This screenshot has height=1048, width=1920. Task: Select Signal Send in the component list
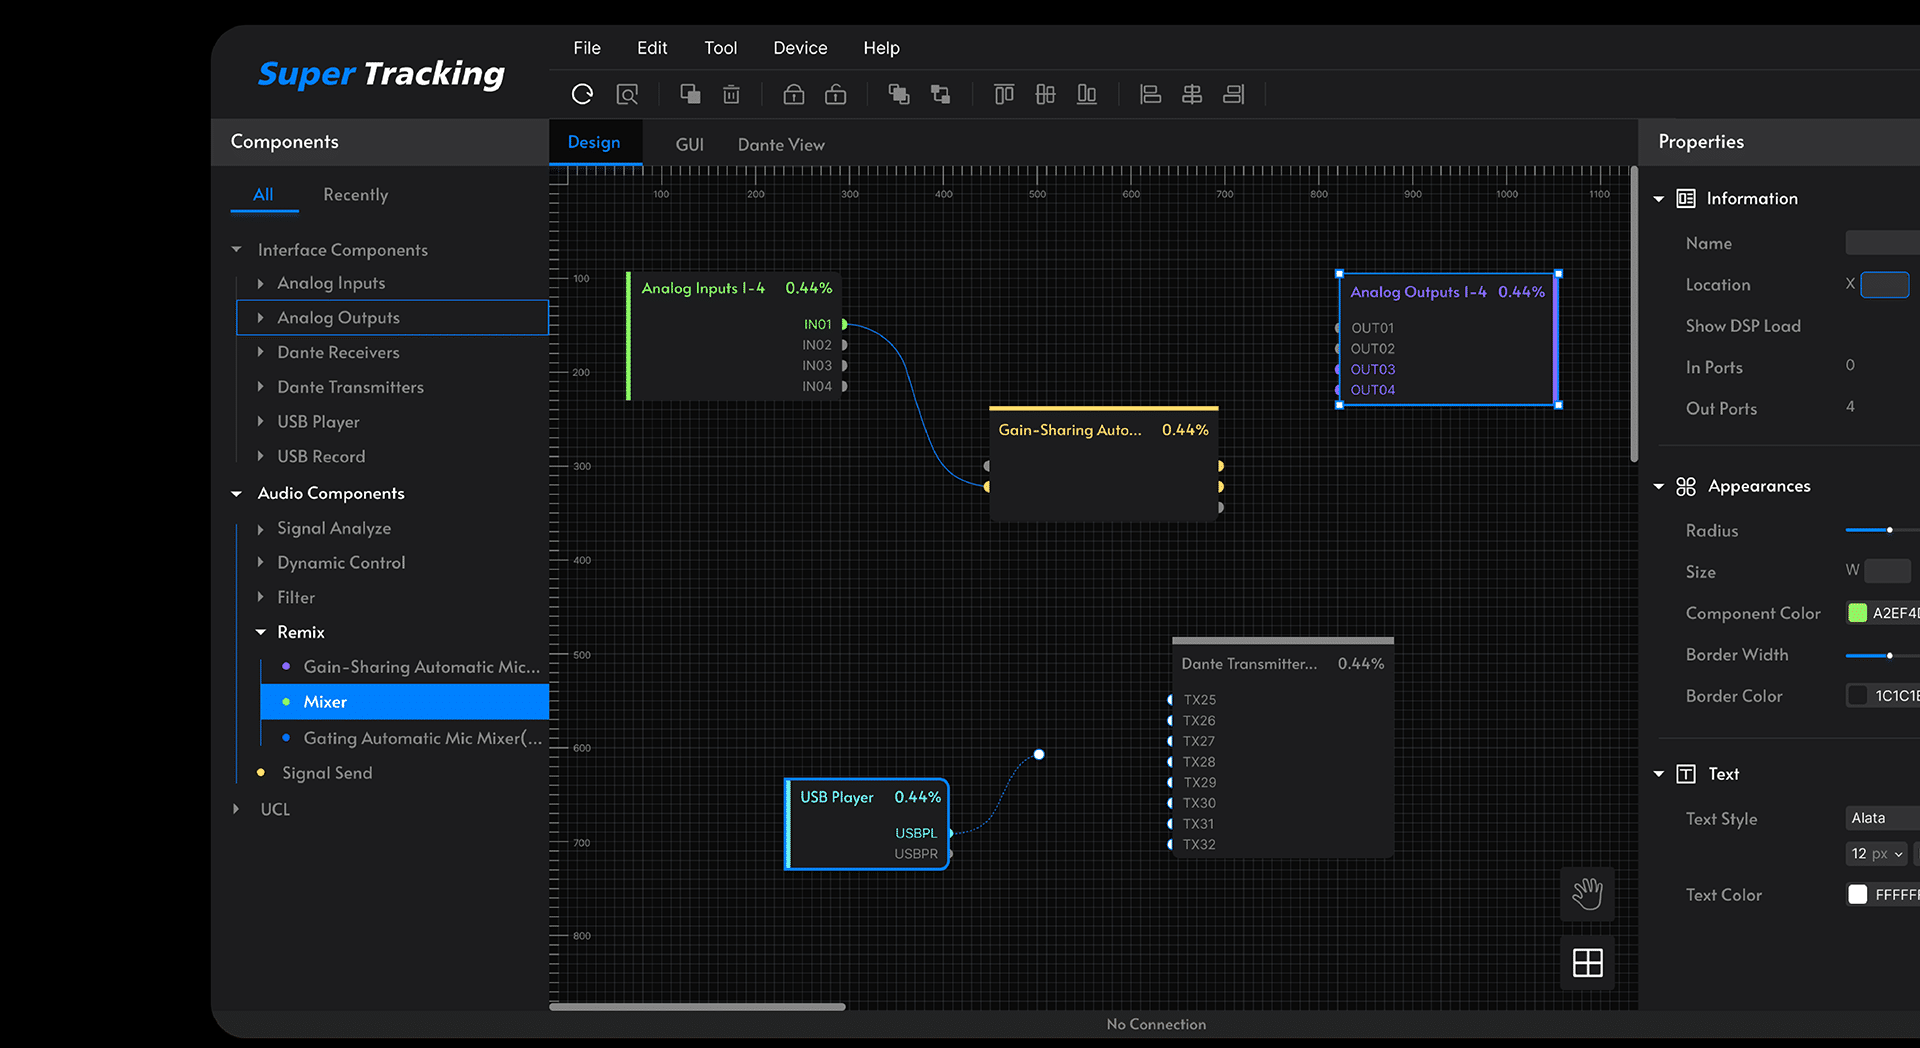coord(327,773)
